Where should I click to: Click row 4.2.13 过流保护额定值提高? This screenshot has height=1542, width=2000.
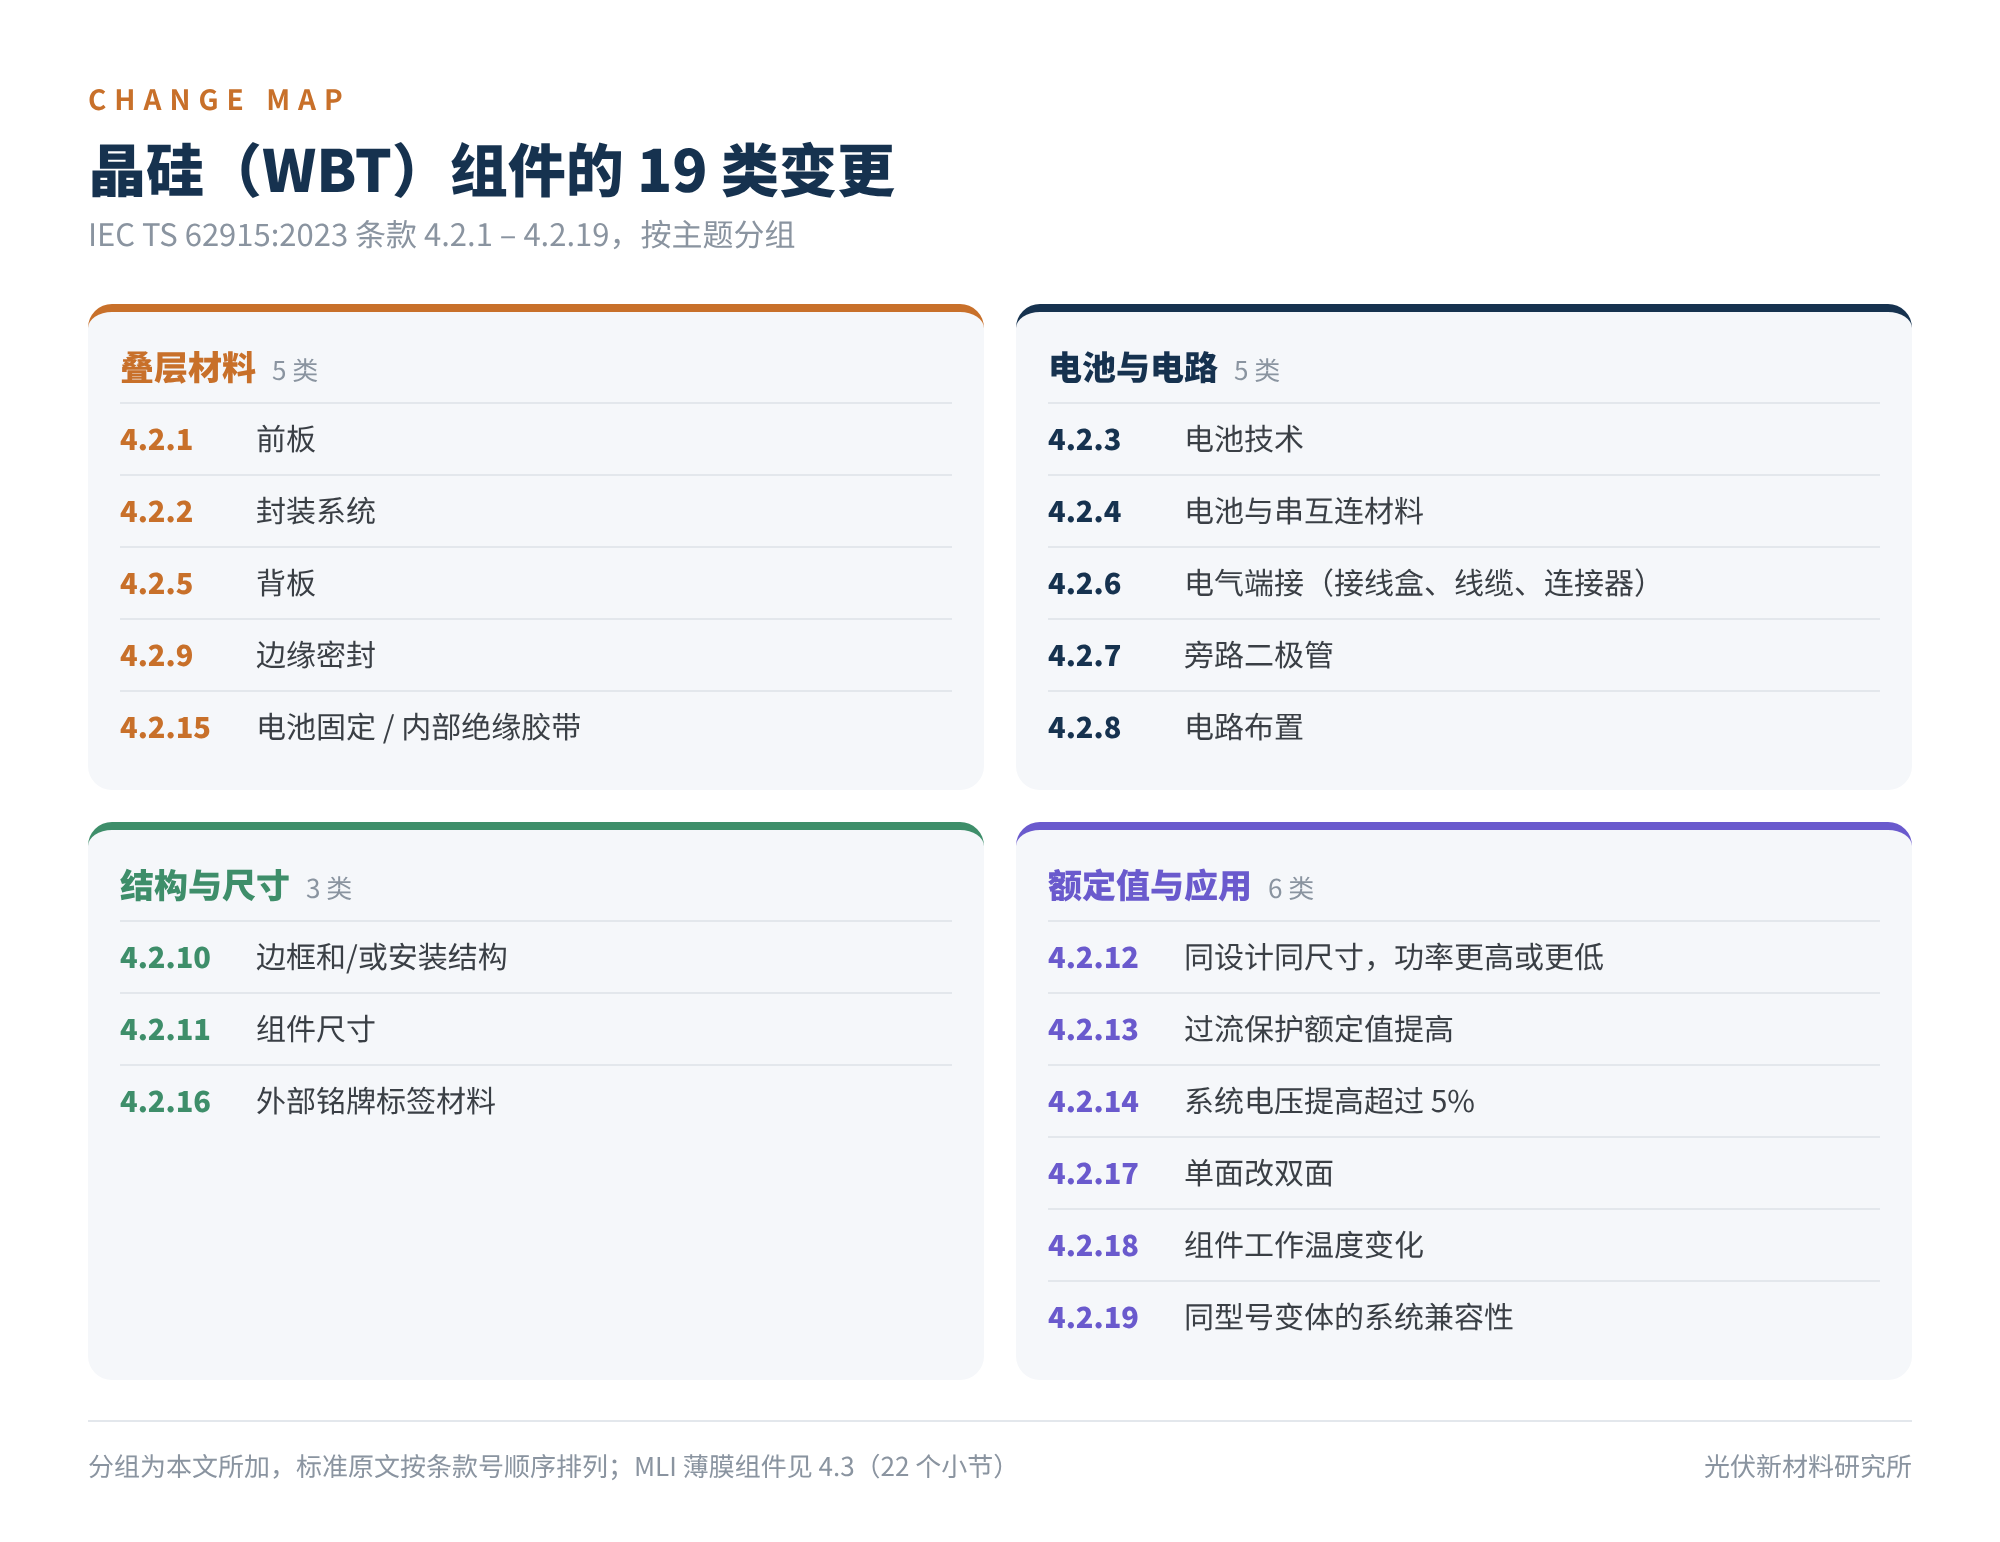(1464, 1029)
